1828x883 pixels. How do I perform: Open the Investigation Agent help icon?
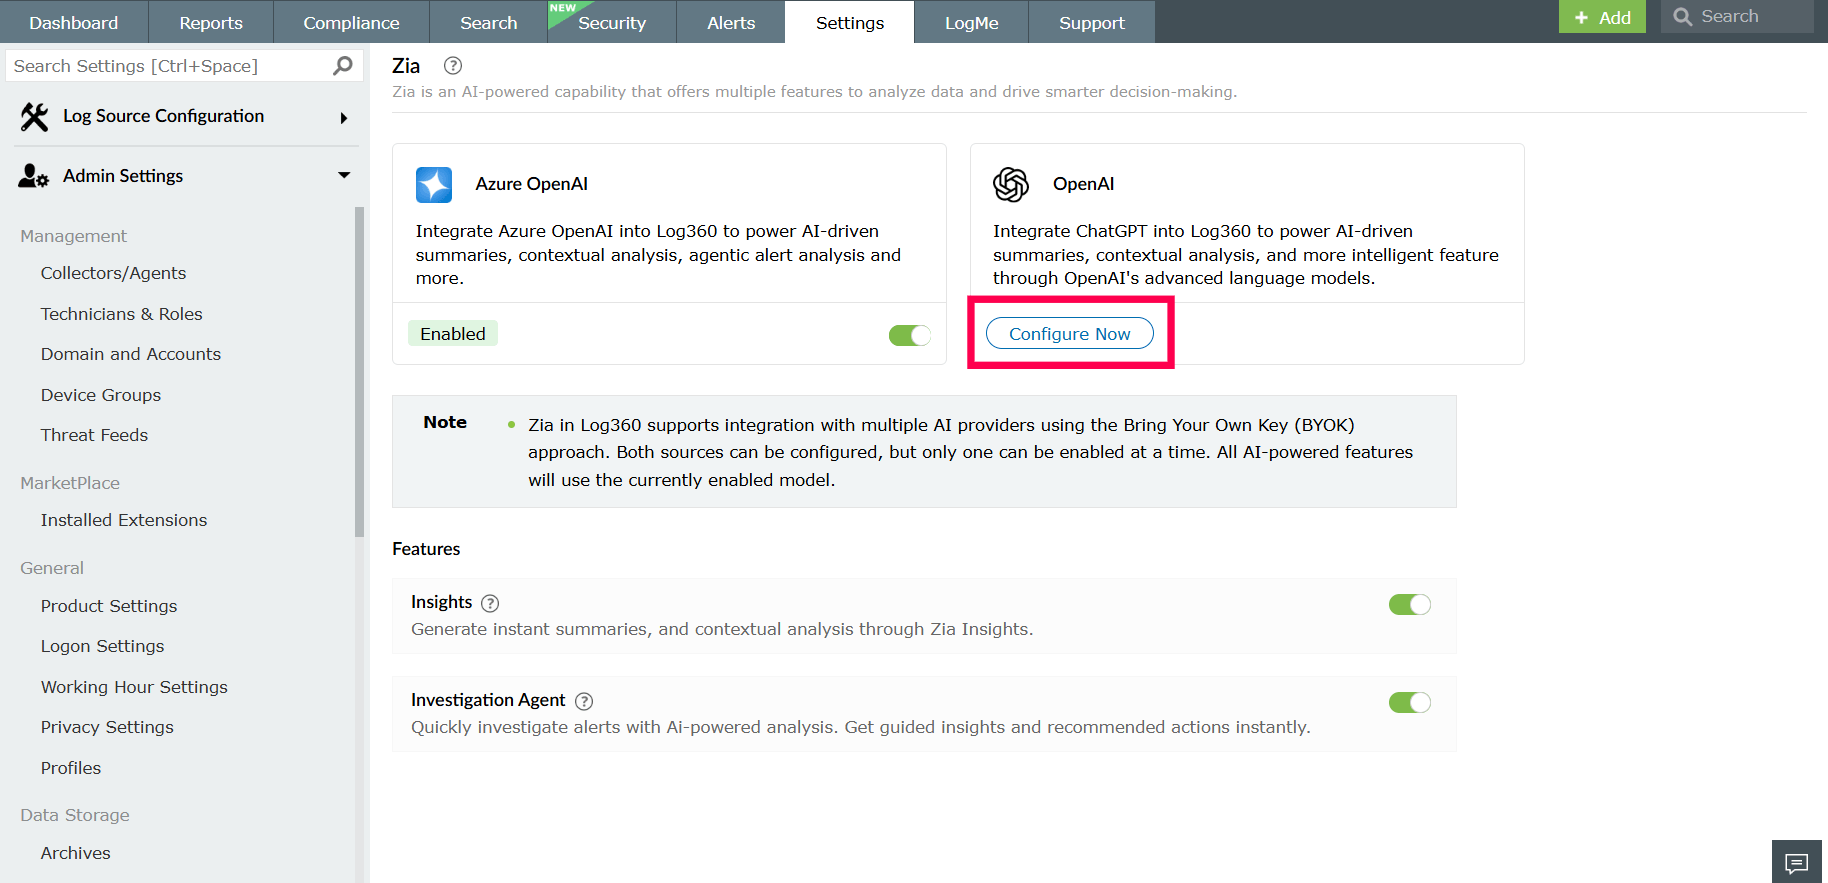pyautogui.click(x=584, y=701)
